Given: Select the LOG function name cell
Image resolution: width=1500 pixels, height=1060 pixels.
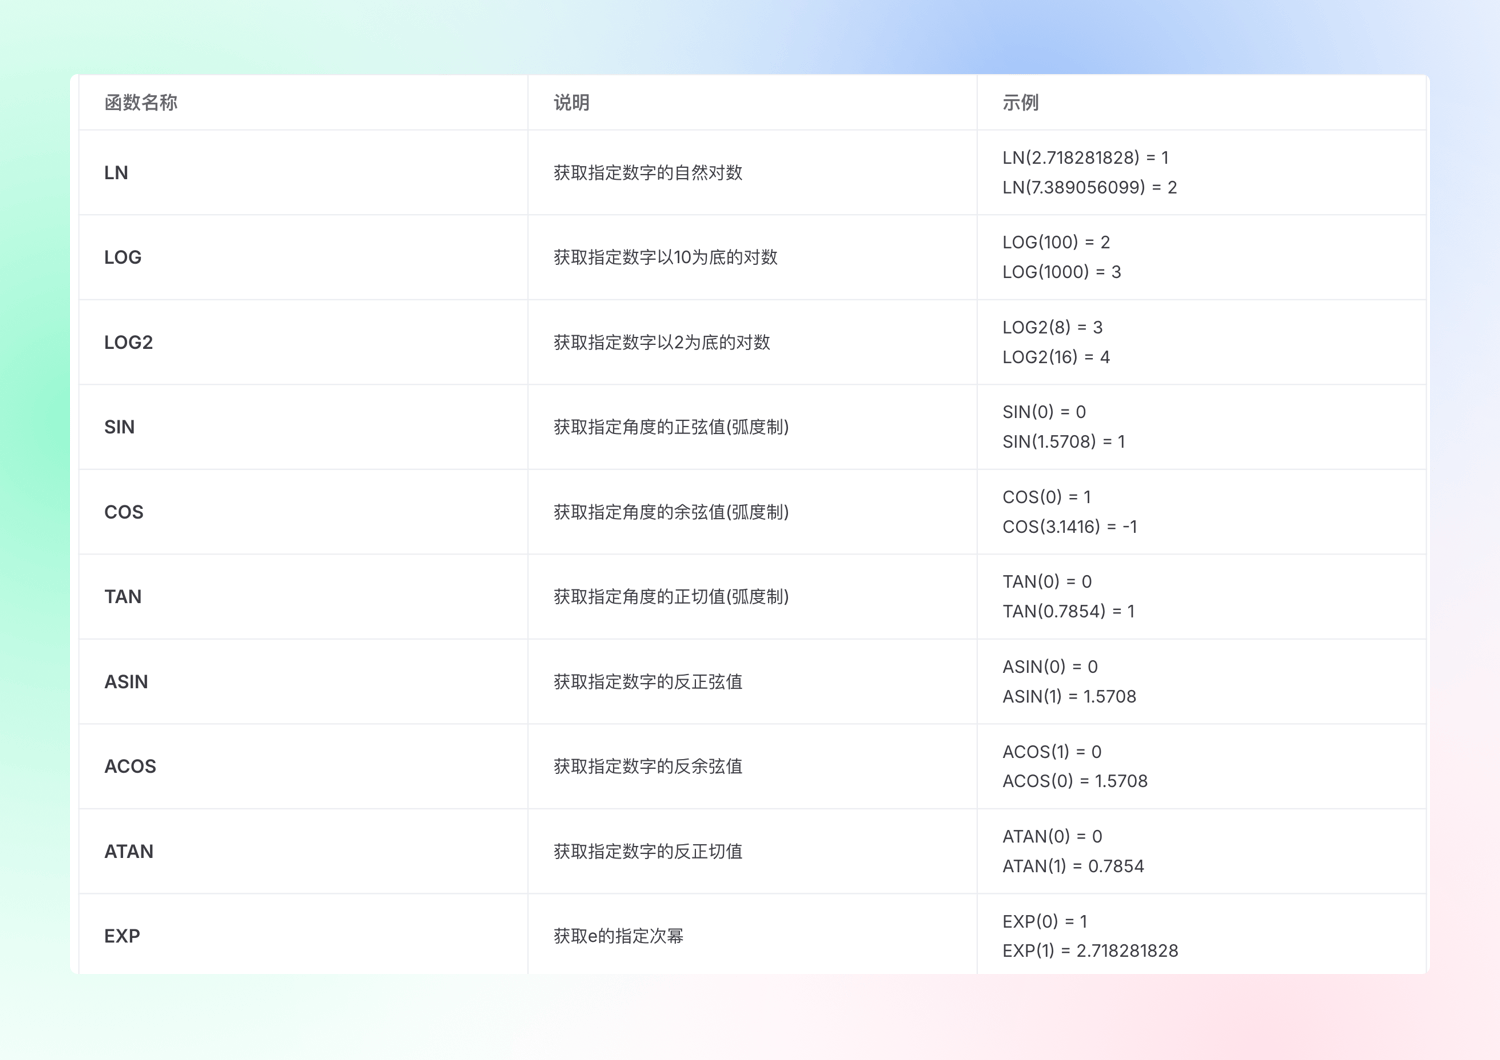Looking at the screenshot, I should point(123,258).
